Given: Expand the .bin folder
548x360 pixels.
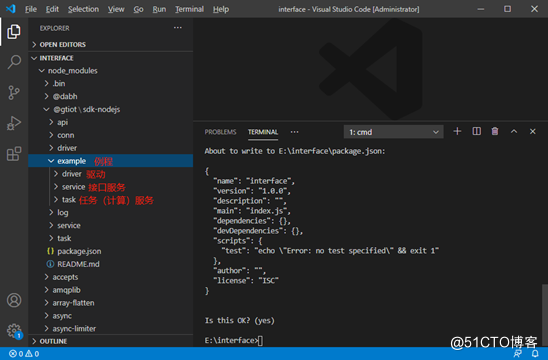Looking at the screenshot, I should pyautogui.click(x=110, y=84).
